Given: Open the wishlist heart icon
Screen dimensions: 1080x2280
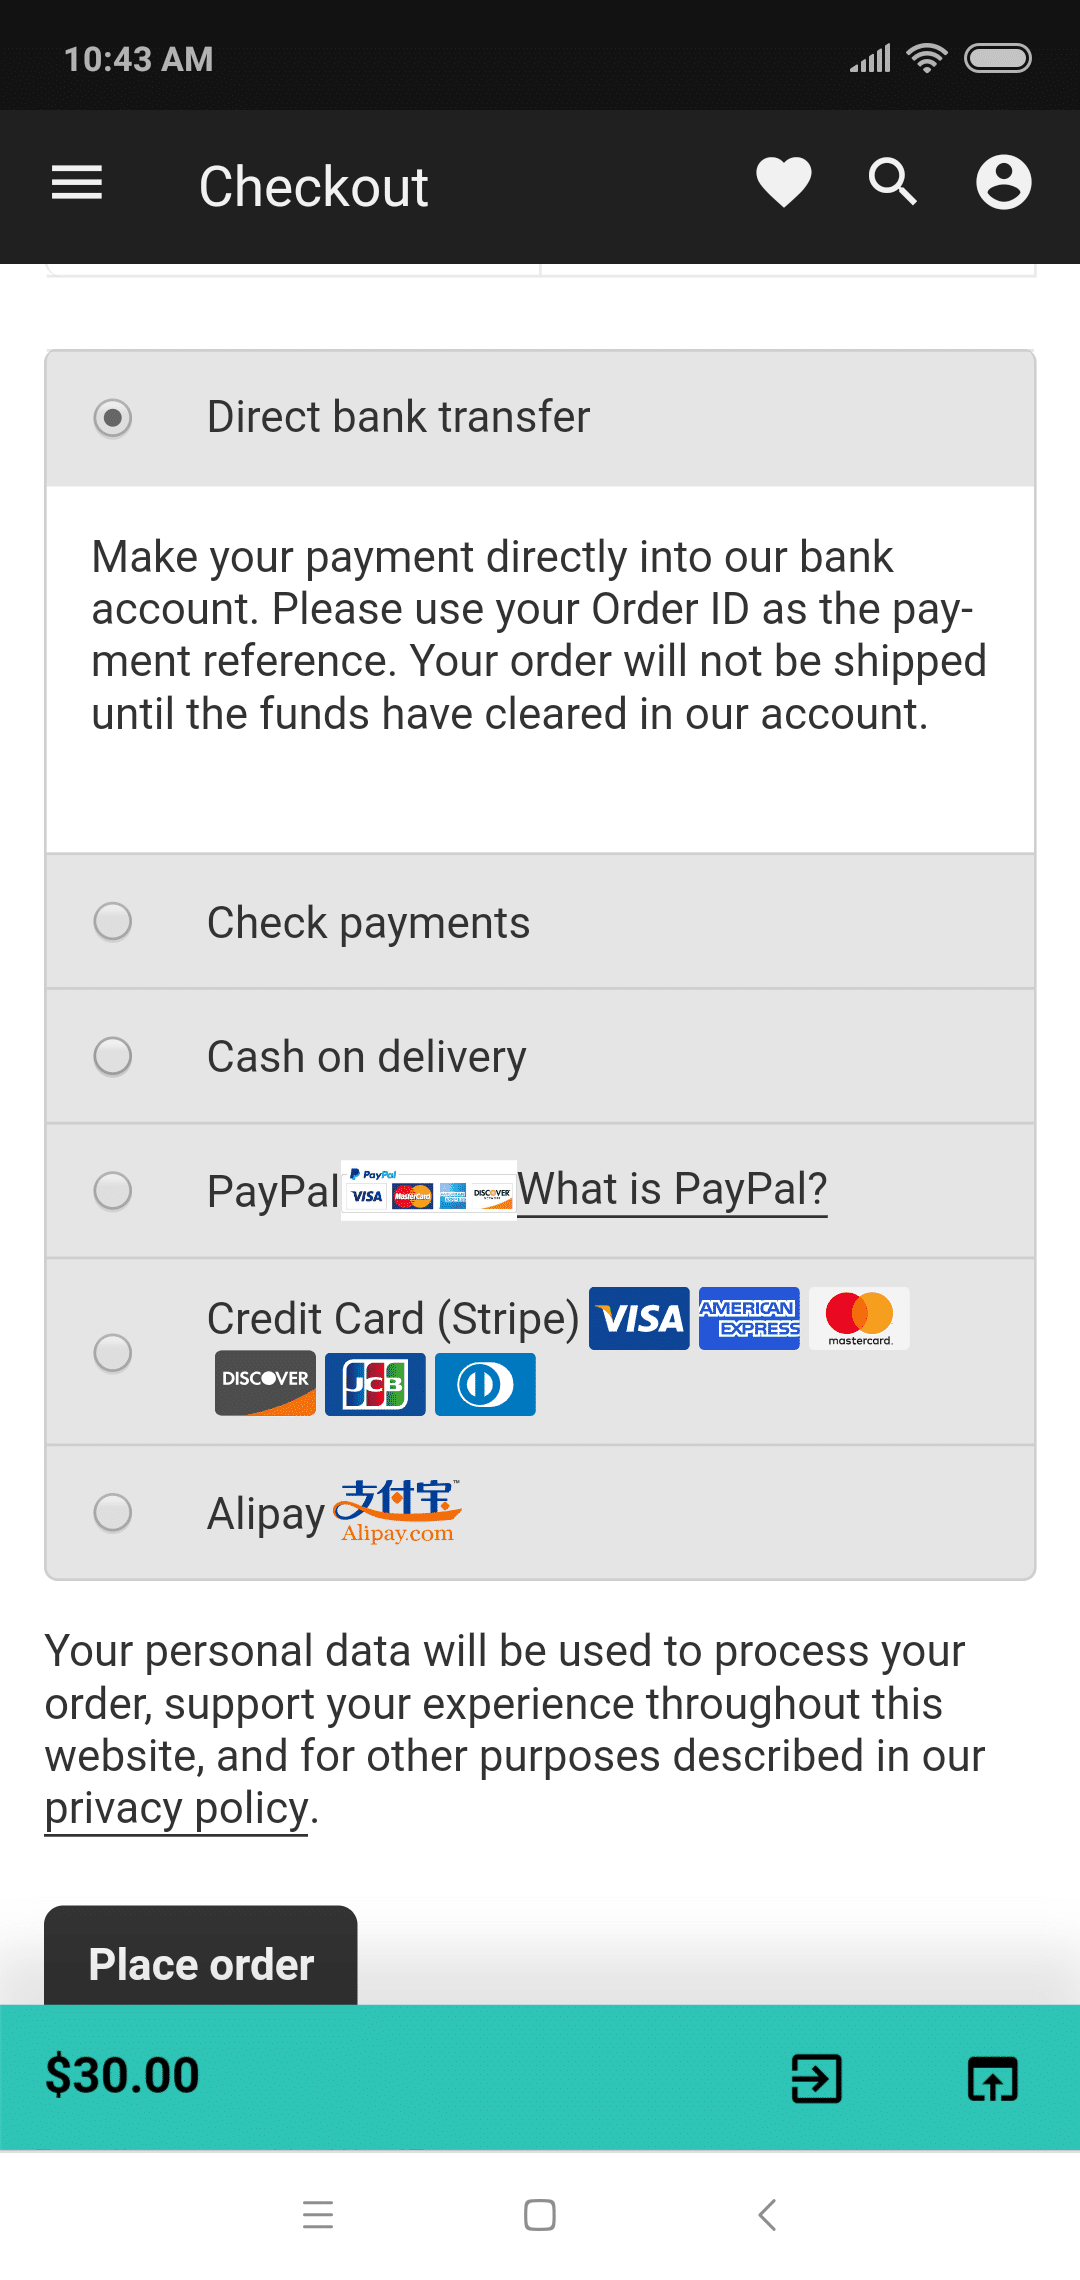Looking at the screenshot, I should [x=783, y=183].
